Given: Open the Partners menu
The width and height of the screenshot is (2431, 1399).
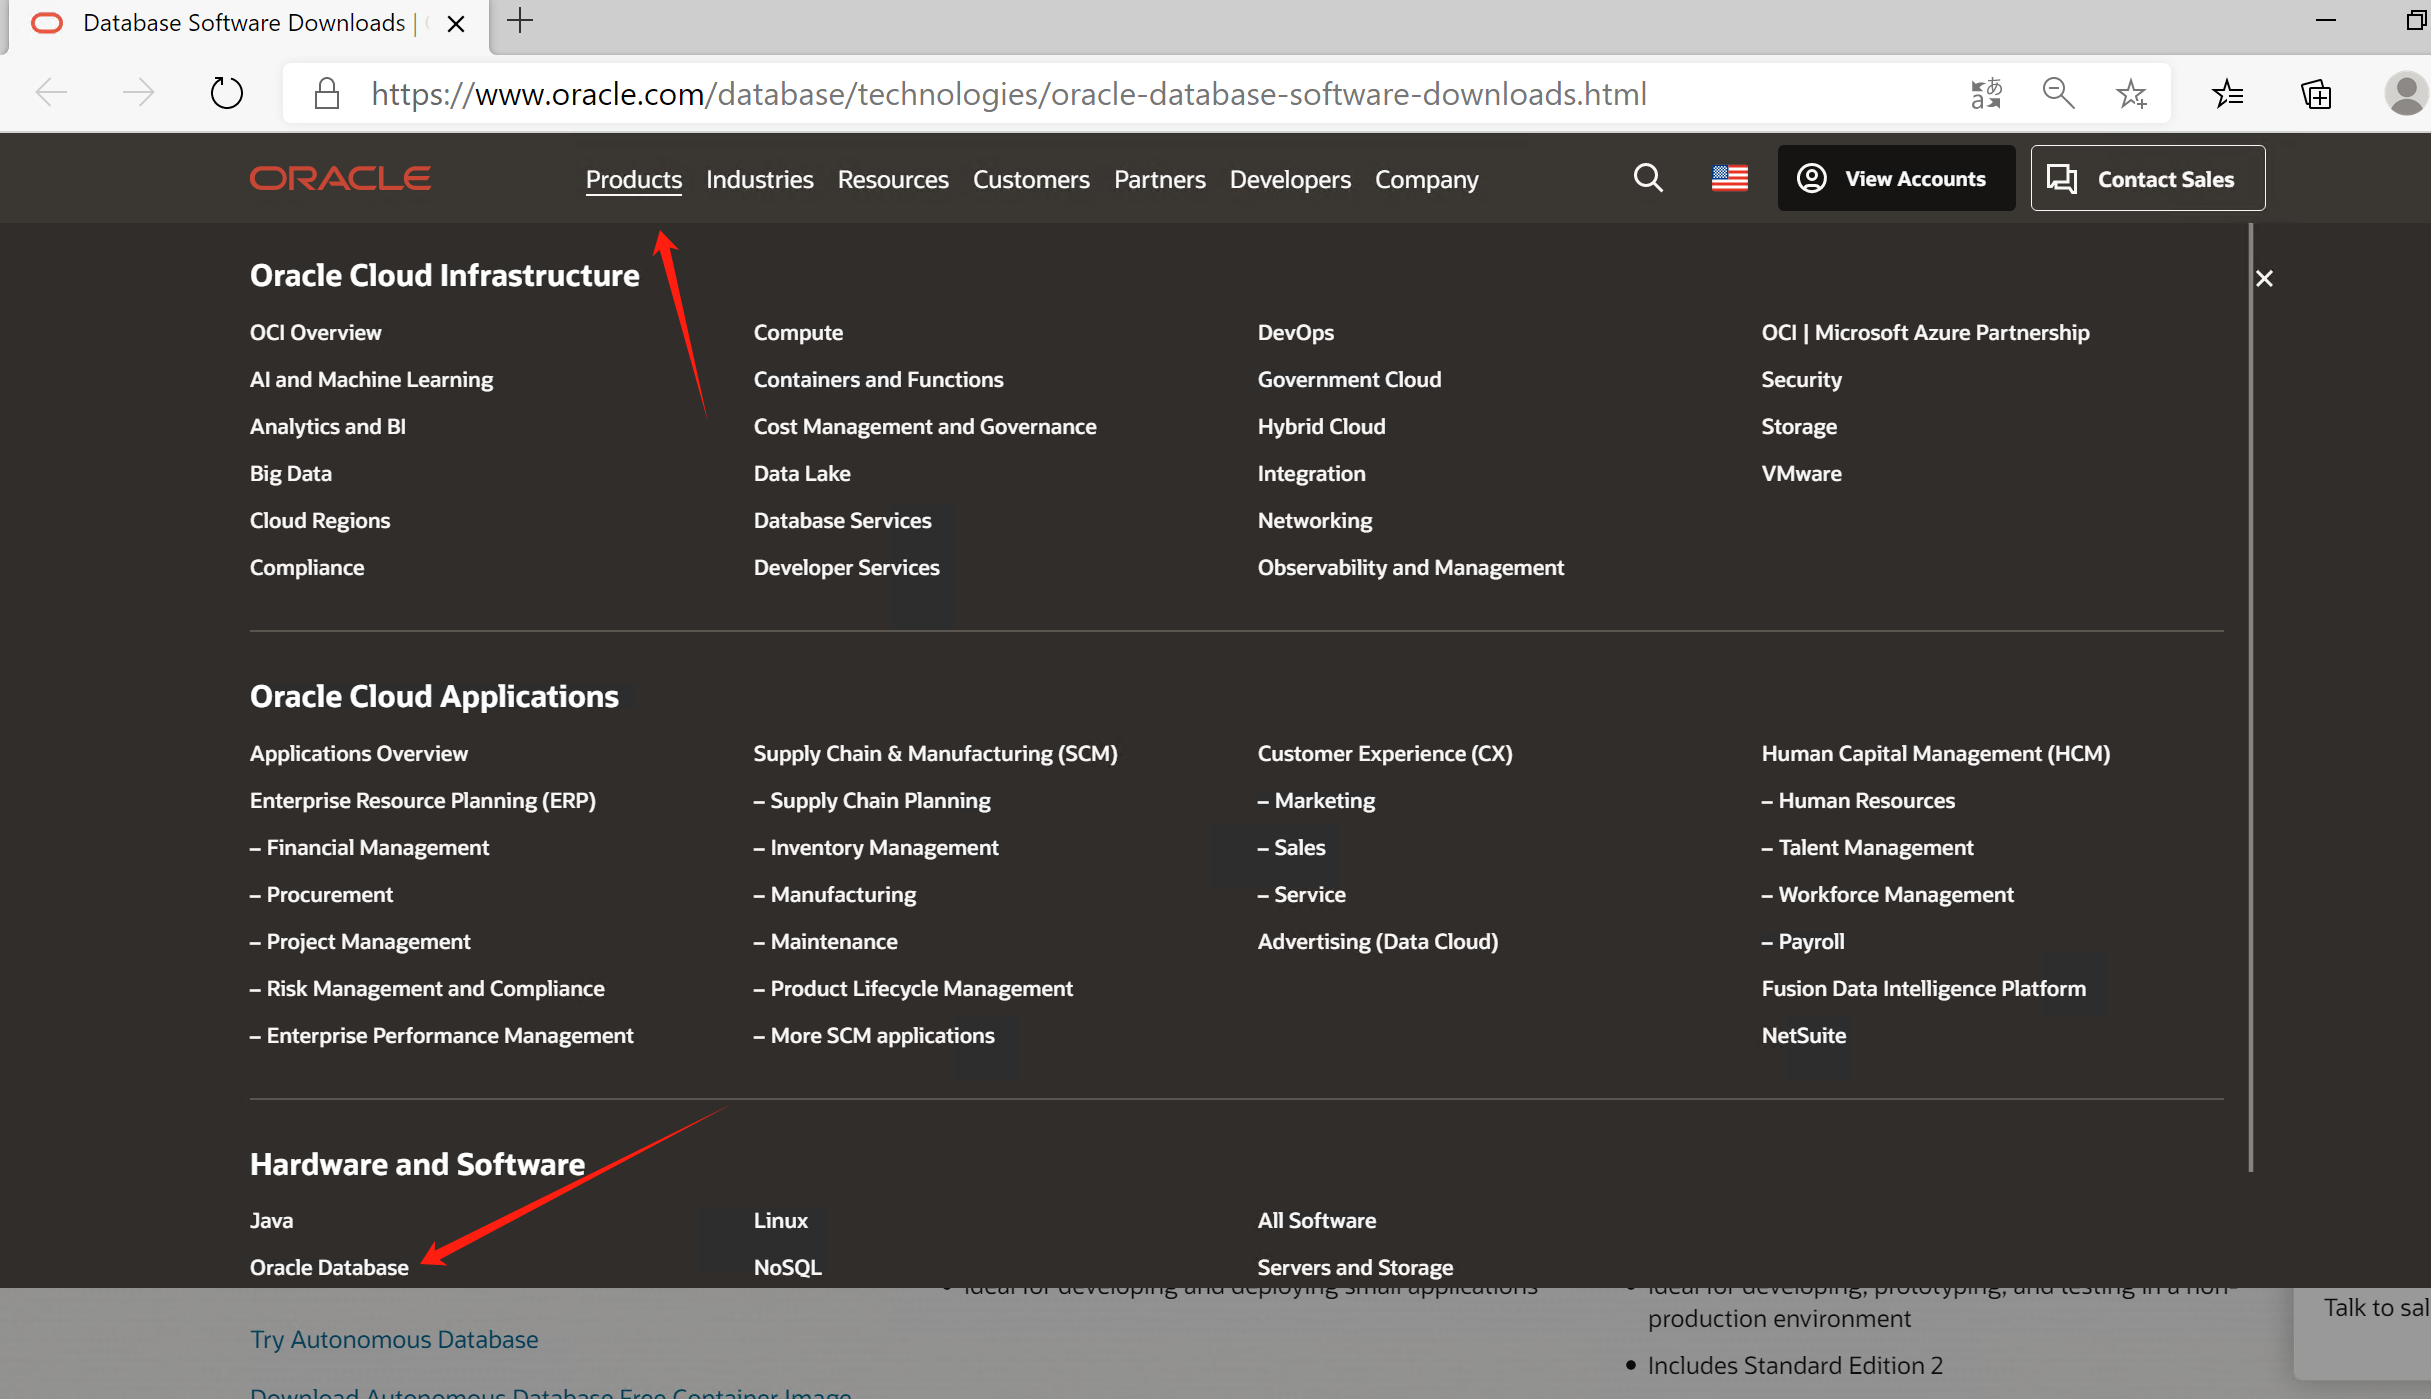Looking at the screenshot, I should 1160,179.
